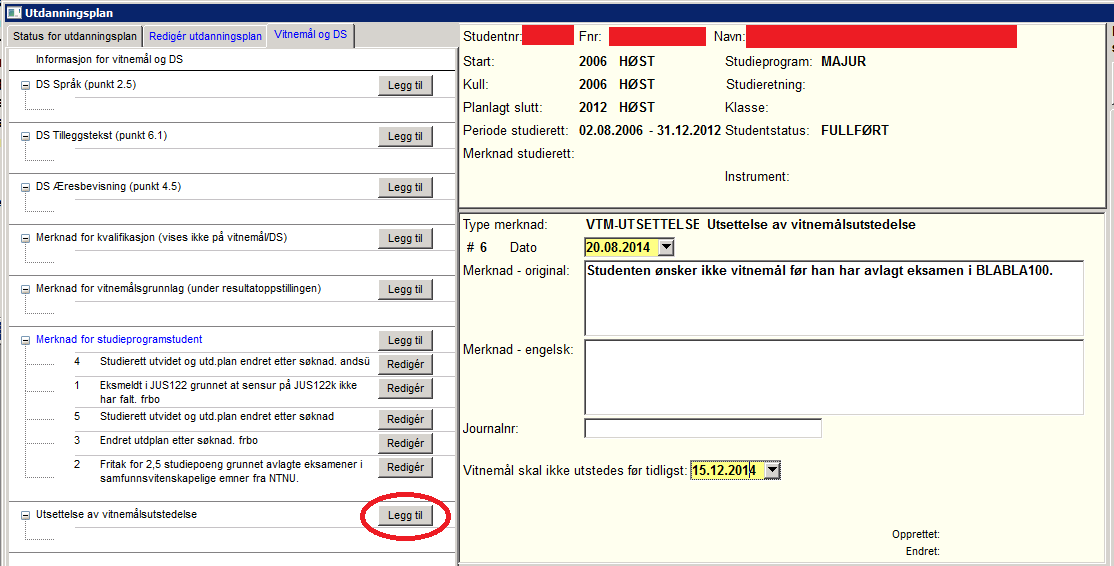Image resolution: width=1114 pixels, height=566 pixels.
Task: Edit remark 4 Studierett utvidet andsü
Action: tap(405, 364)
